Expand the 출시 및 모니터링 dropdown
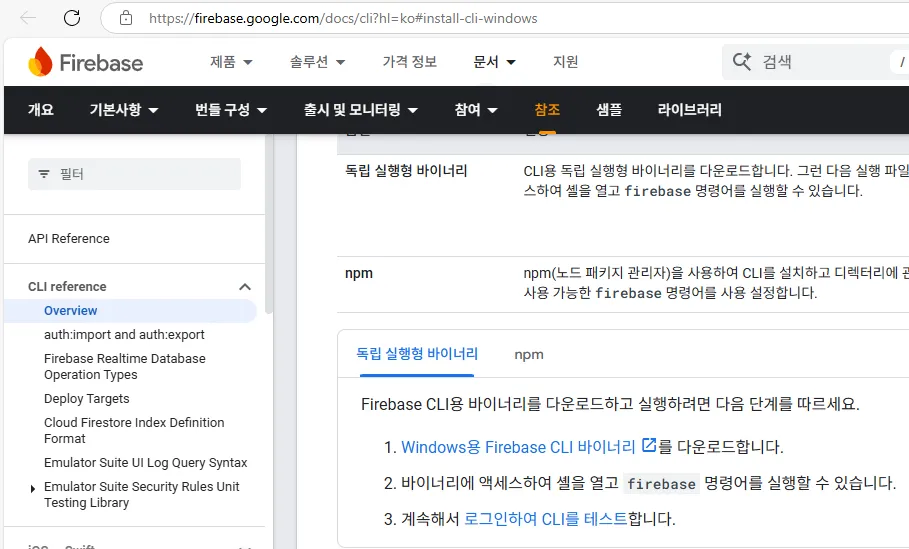909x549 pixels. point(361,110)
